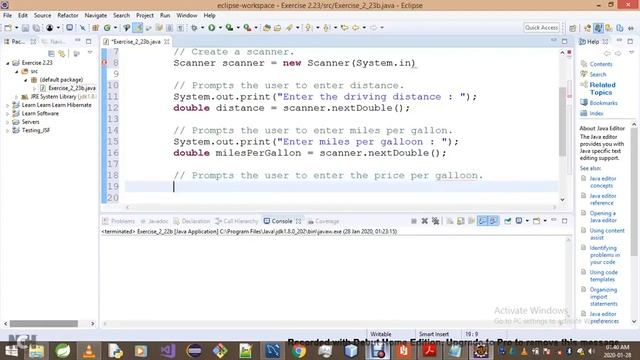This screenshot has height=360, width=640.
Task: Click the Save All icon in toolbar
Action: 36,28
